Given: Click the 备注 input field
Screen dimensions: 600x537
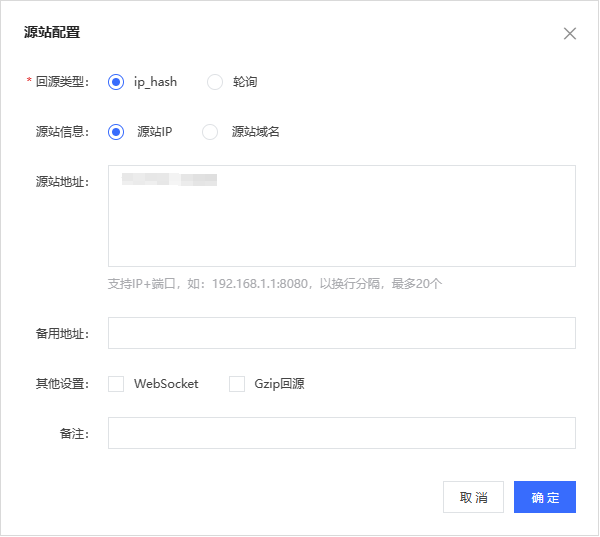Looking at the screenshot, I should point(341,433).
